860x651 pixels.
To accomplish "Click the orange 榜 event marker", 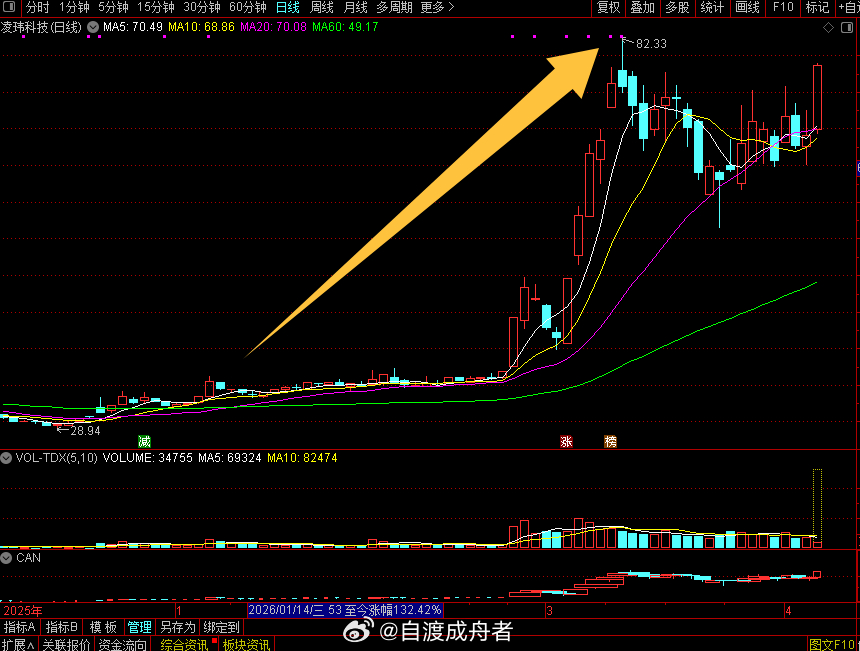I will click(610, 441).
